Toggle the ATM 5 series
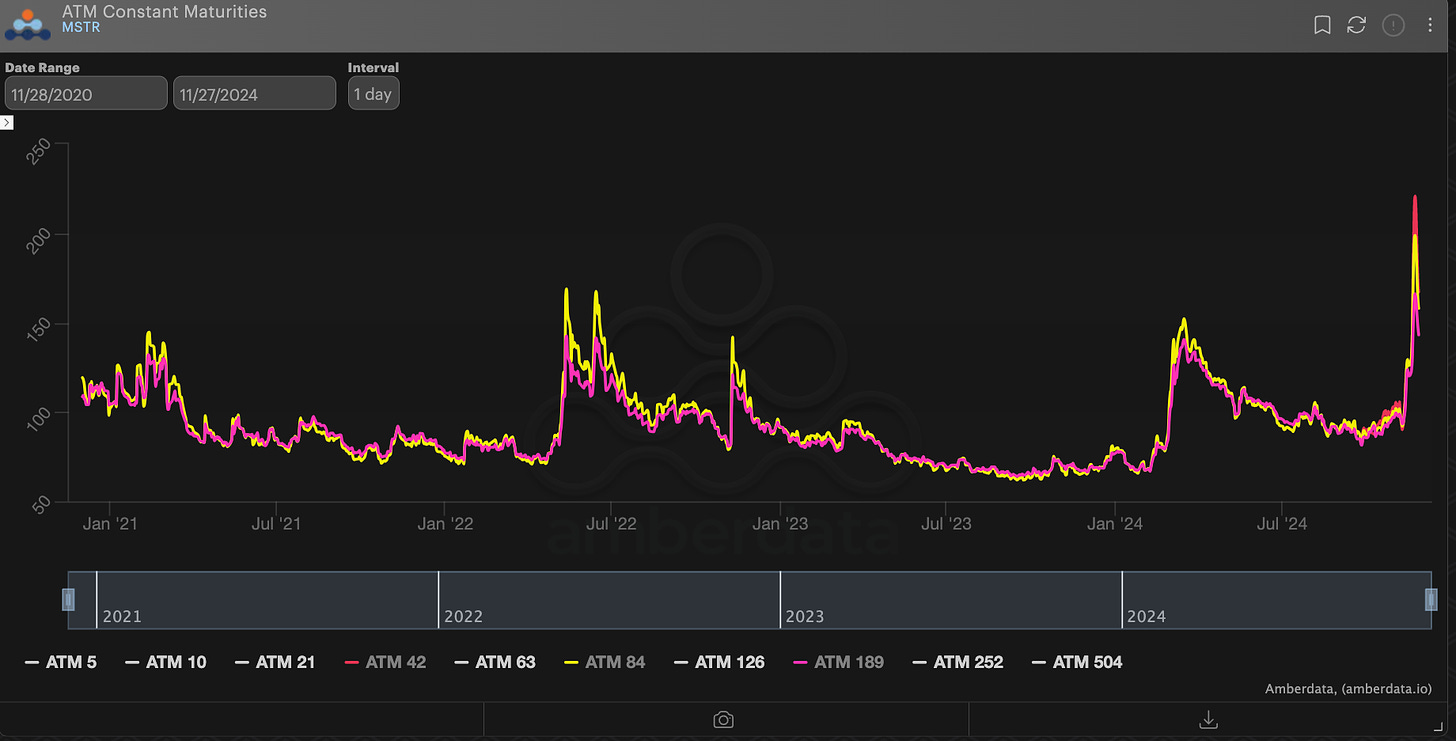This screenshot has width=1456, height=741. (61, 662)
